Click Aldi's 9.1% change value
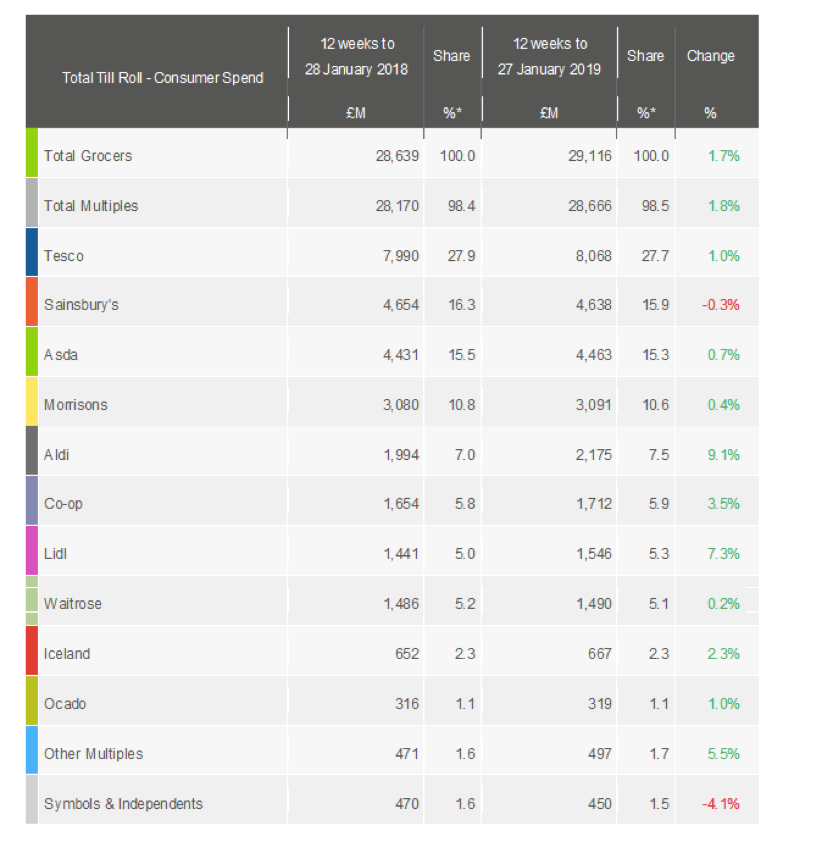831x841 pixels. [x=723, y=455]
